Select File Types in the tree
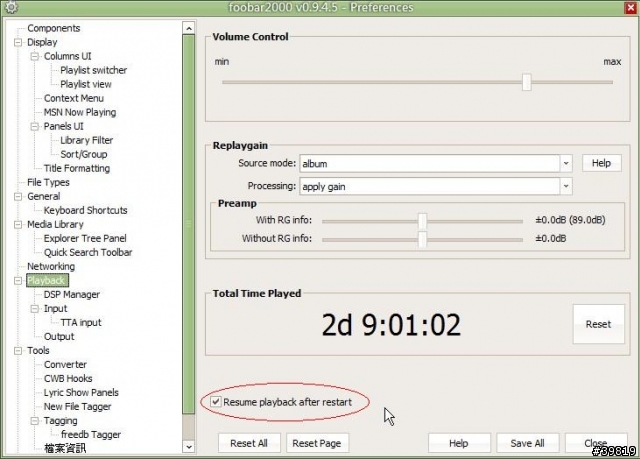 pos(48,182)
